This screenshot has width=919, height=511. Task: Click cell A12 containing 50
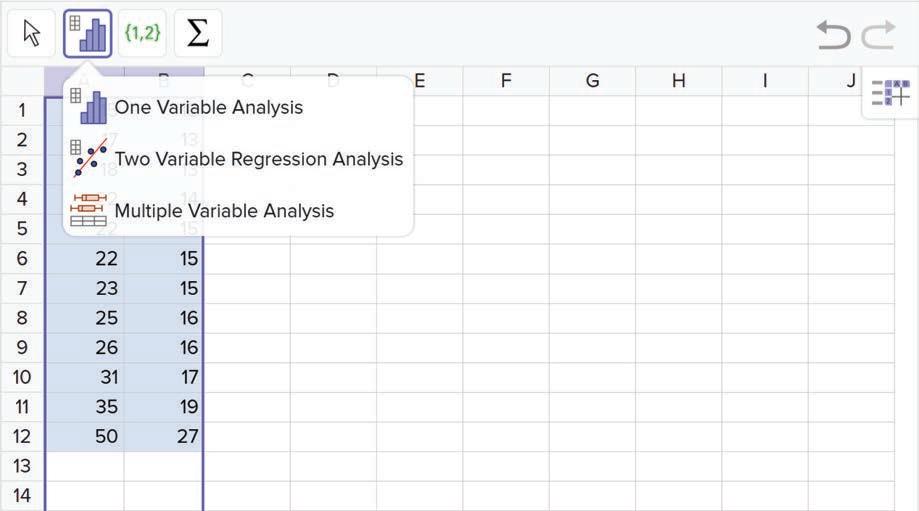click(85, 436)
